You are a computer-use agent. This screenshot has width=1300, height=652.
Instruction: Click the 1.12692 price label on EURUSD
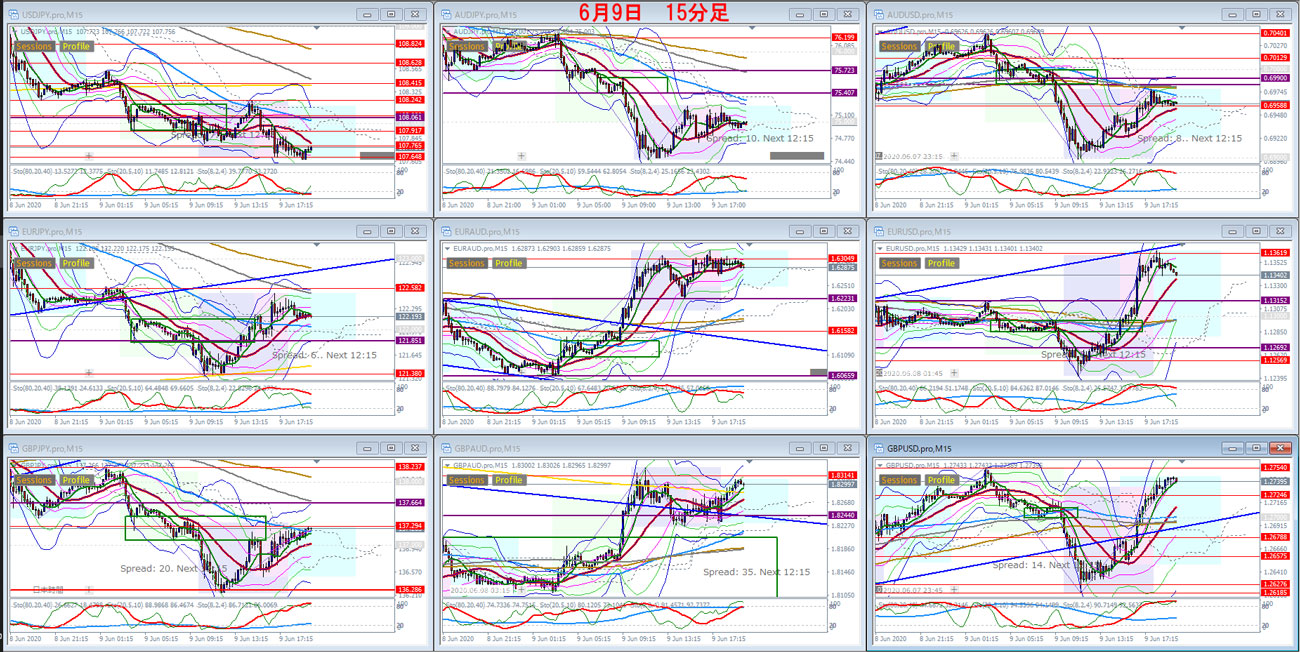[x=1274, y=348]
